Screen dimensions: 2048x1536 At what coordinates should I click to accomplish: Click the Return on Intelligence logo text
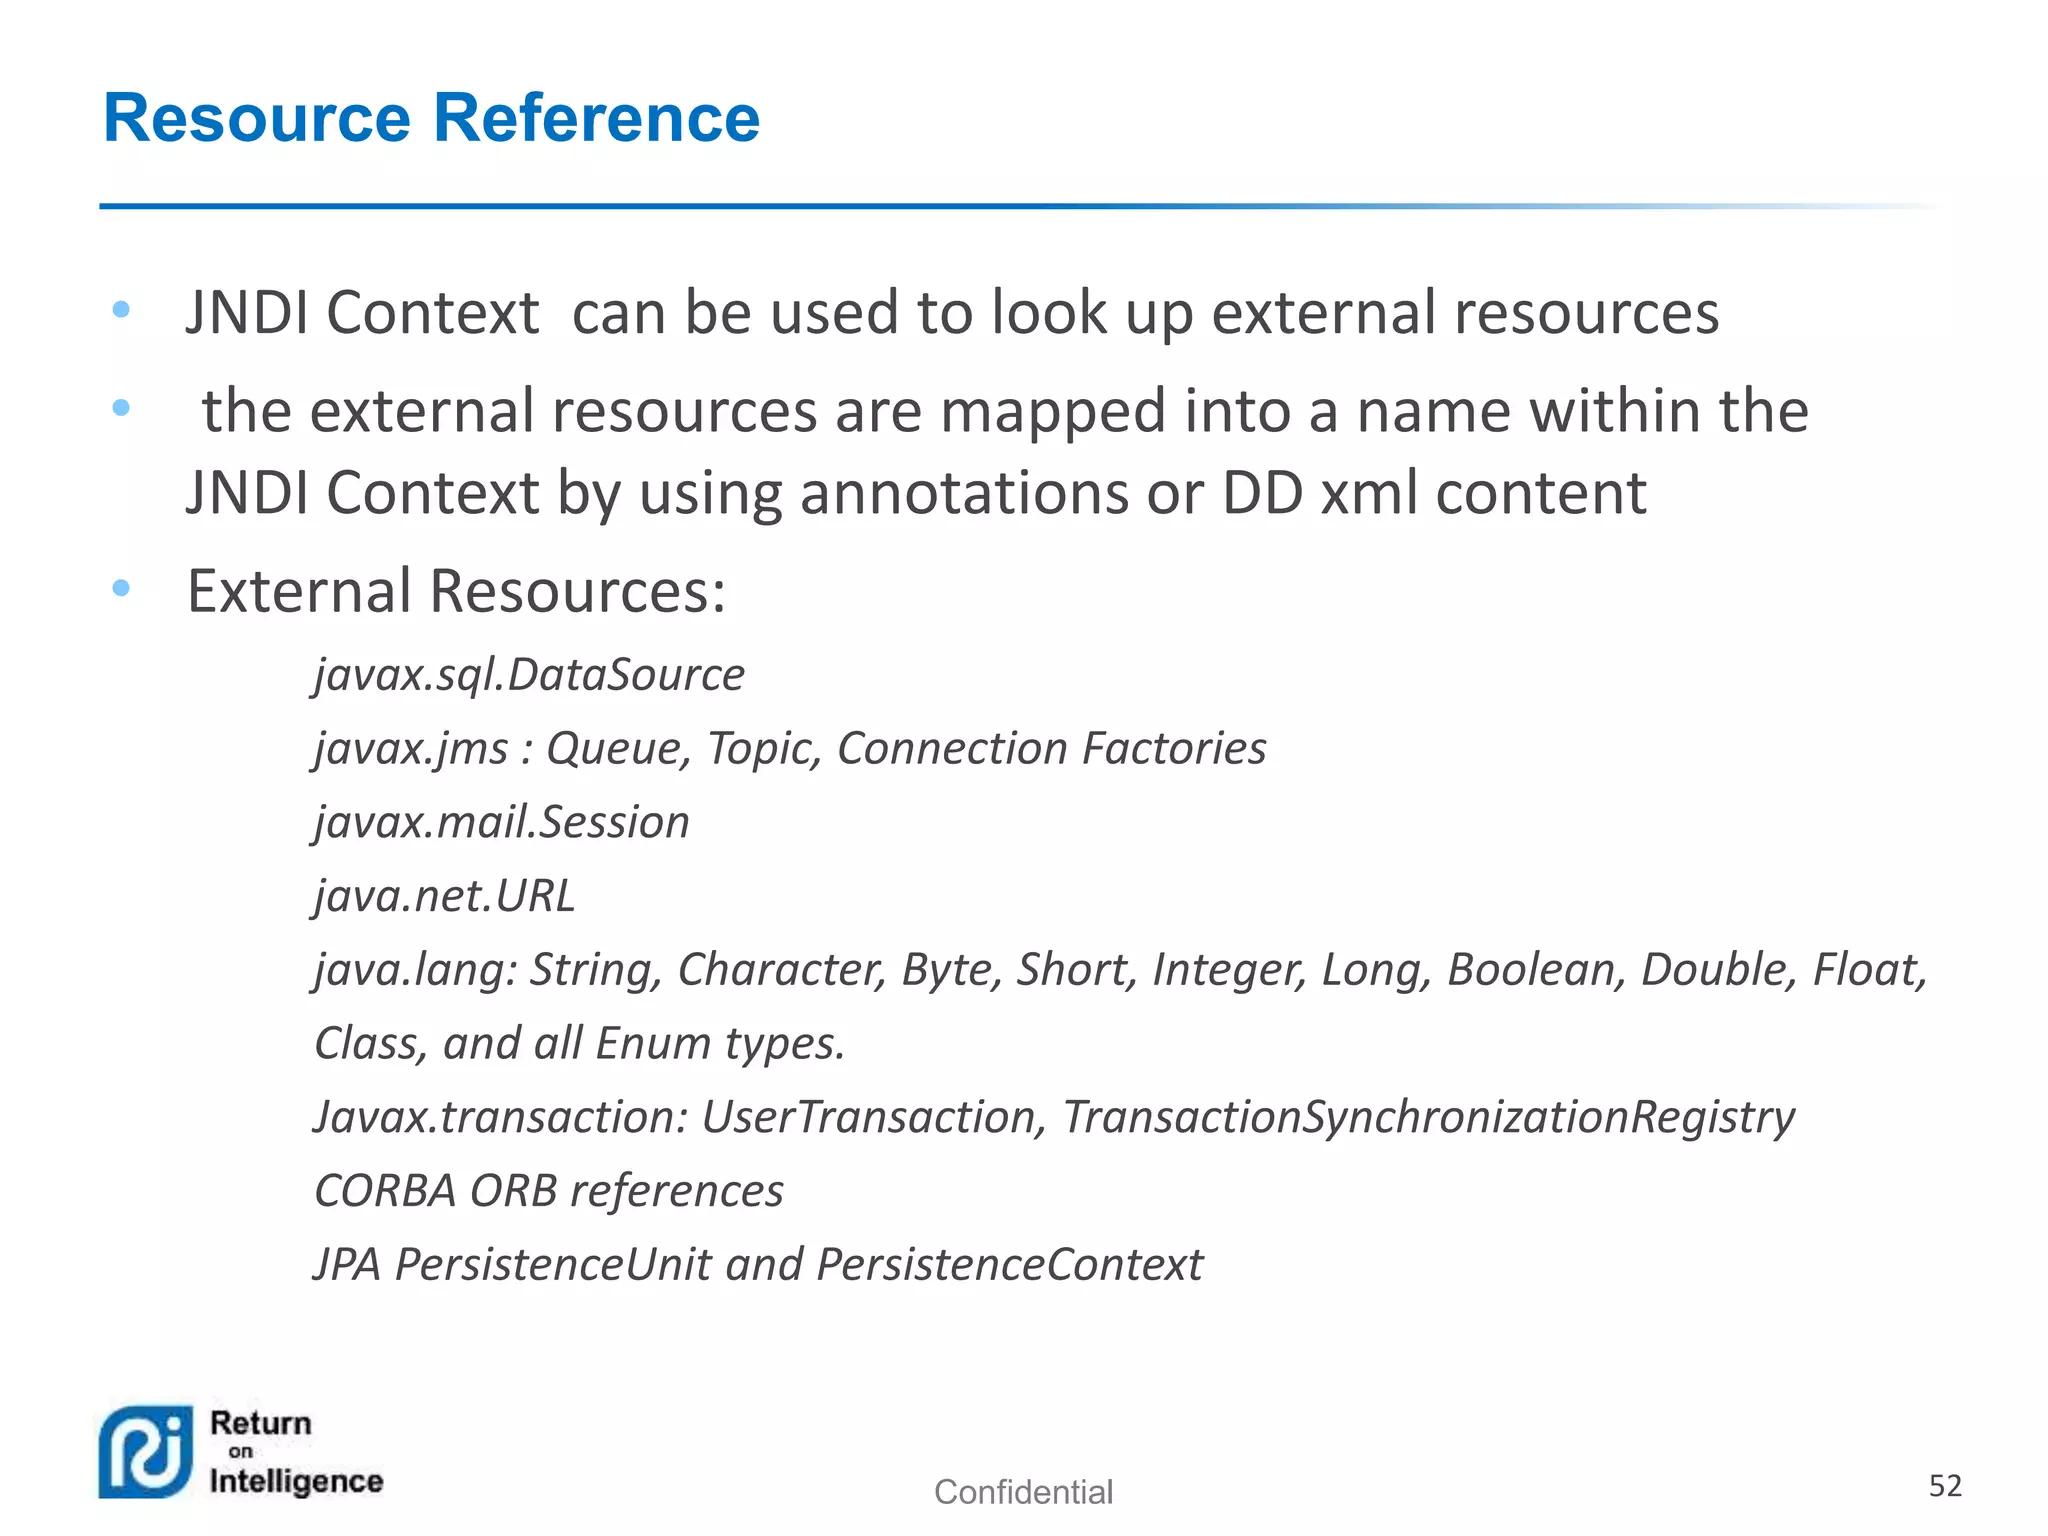pos(295,1452)
